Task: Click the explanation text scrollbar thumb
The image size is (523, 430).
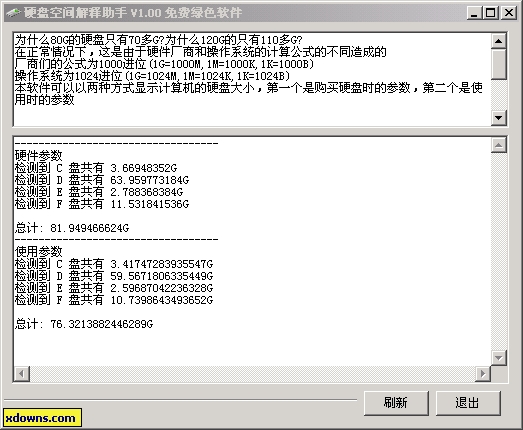Action: tap(499, 64)
